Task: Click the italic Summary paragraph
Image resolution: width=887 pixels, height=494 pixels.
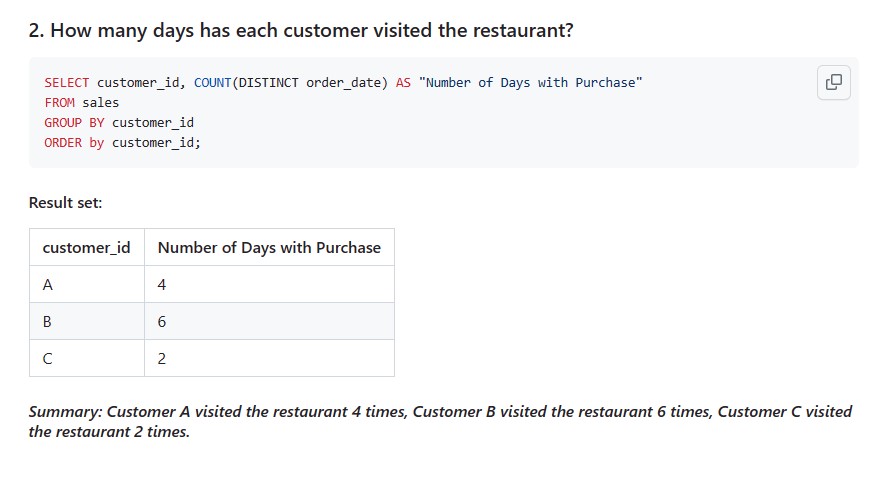Action: pyautogui.click(x=440, y=422)
